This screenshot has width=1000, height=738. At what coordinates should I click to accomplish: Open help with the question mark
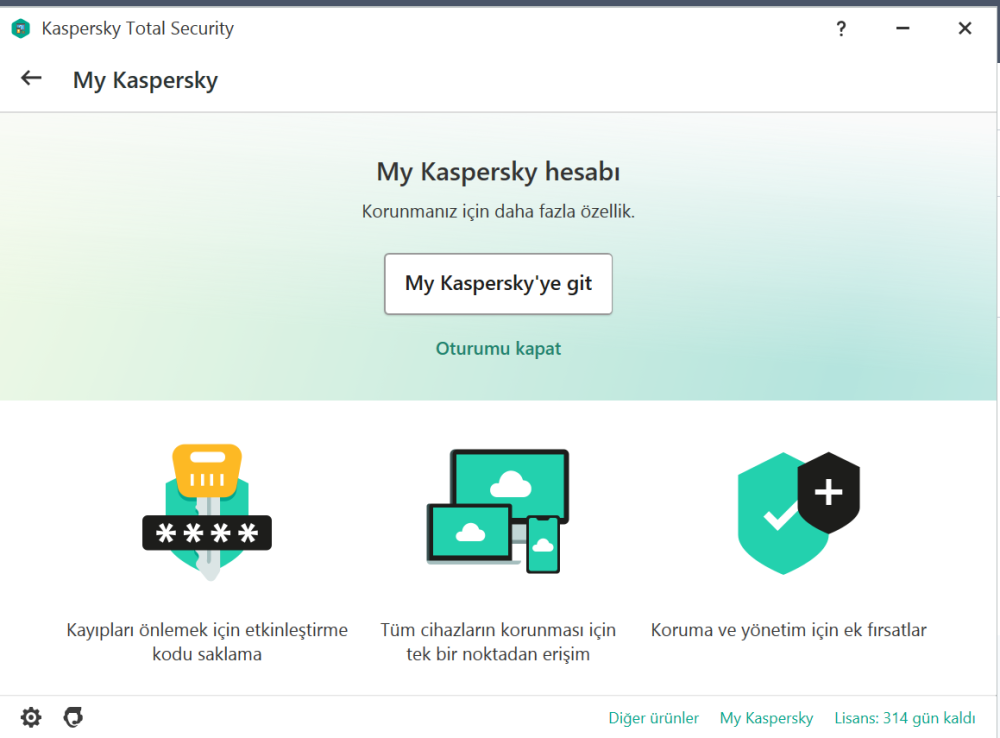tap(841, 29)
